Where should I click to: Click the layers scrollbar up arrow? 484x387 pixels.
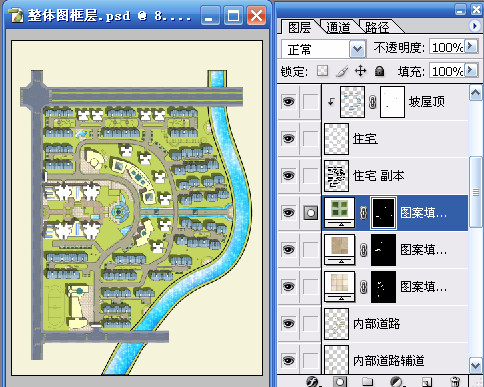pyautogui.click(x=475, y=93)
